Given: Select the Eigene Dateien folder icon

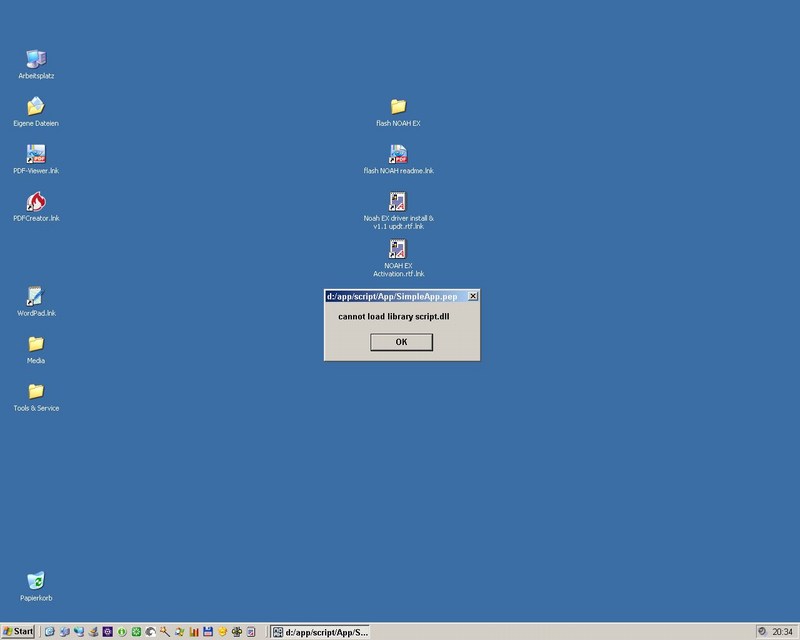Looking at the screenshot, I should point(36,112).
